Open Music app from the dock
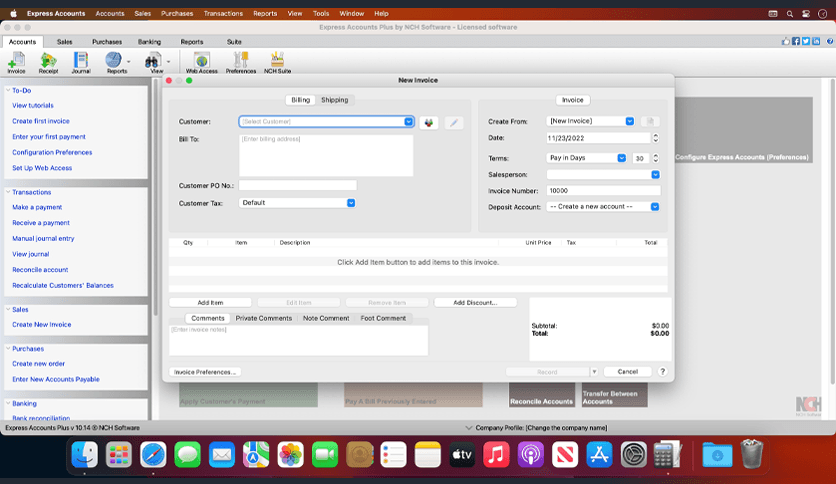Image resolution: width=836 pixels, height=484 pixels. point(496,455)
